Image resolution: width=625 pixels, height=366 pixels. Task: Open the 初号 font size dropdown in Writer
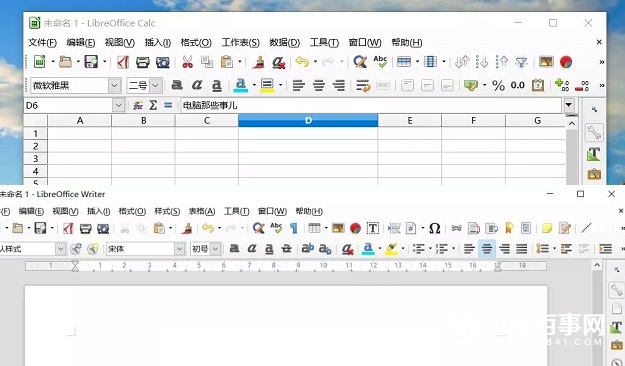[x=216, y=249]
